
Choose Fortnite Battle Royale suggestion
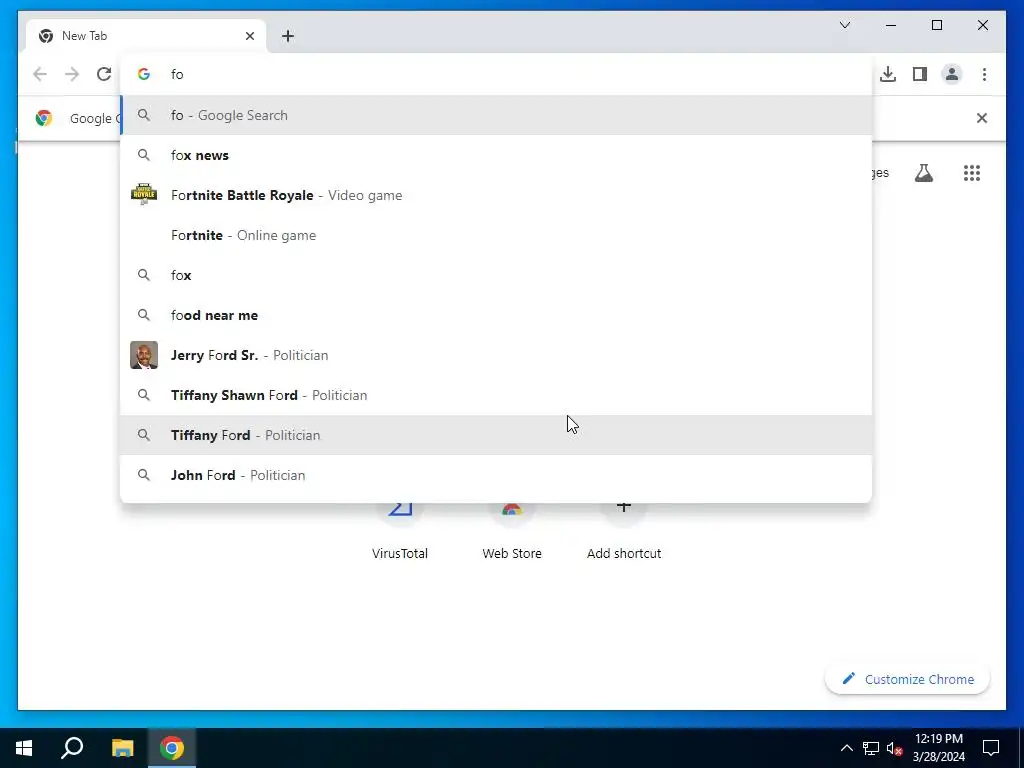pos(496,195)
